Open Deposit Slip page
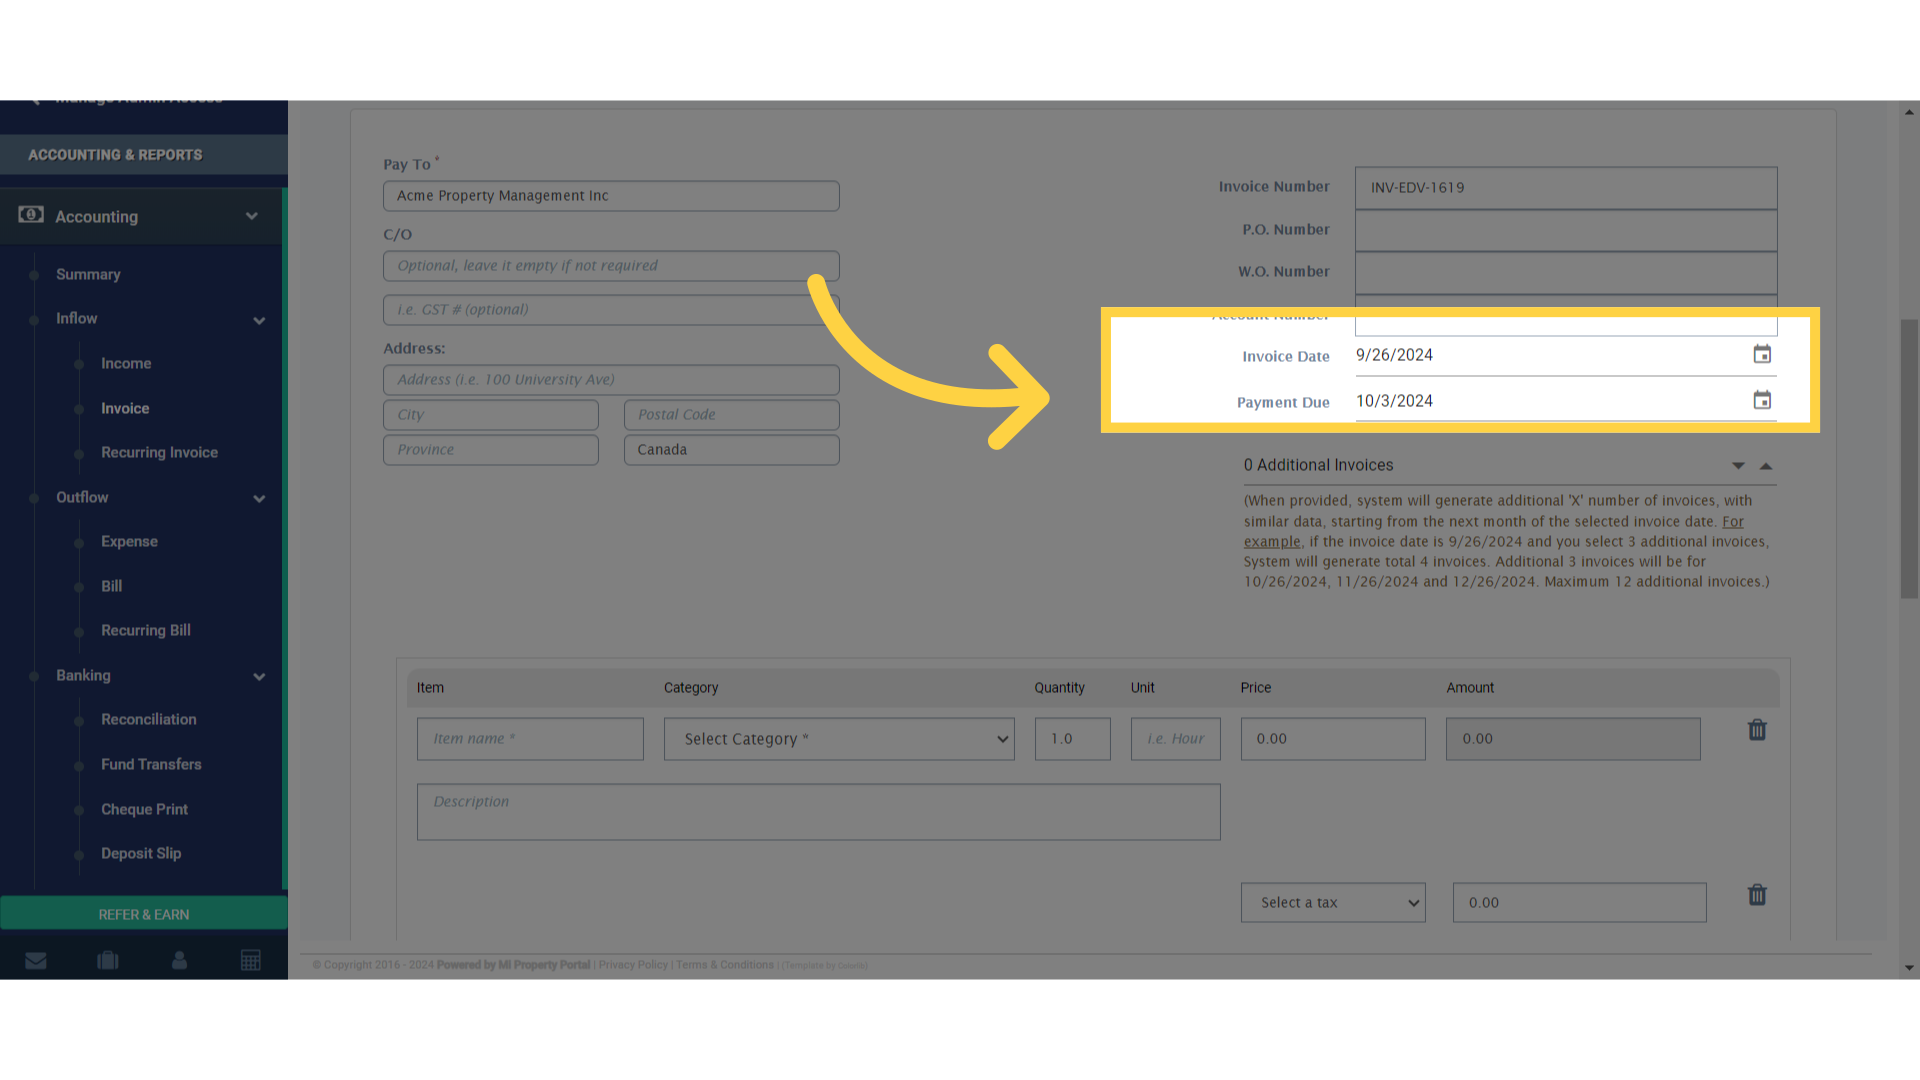This screenshot has width=1920, height=1080. pos(141,854)
